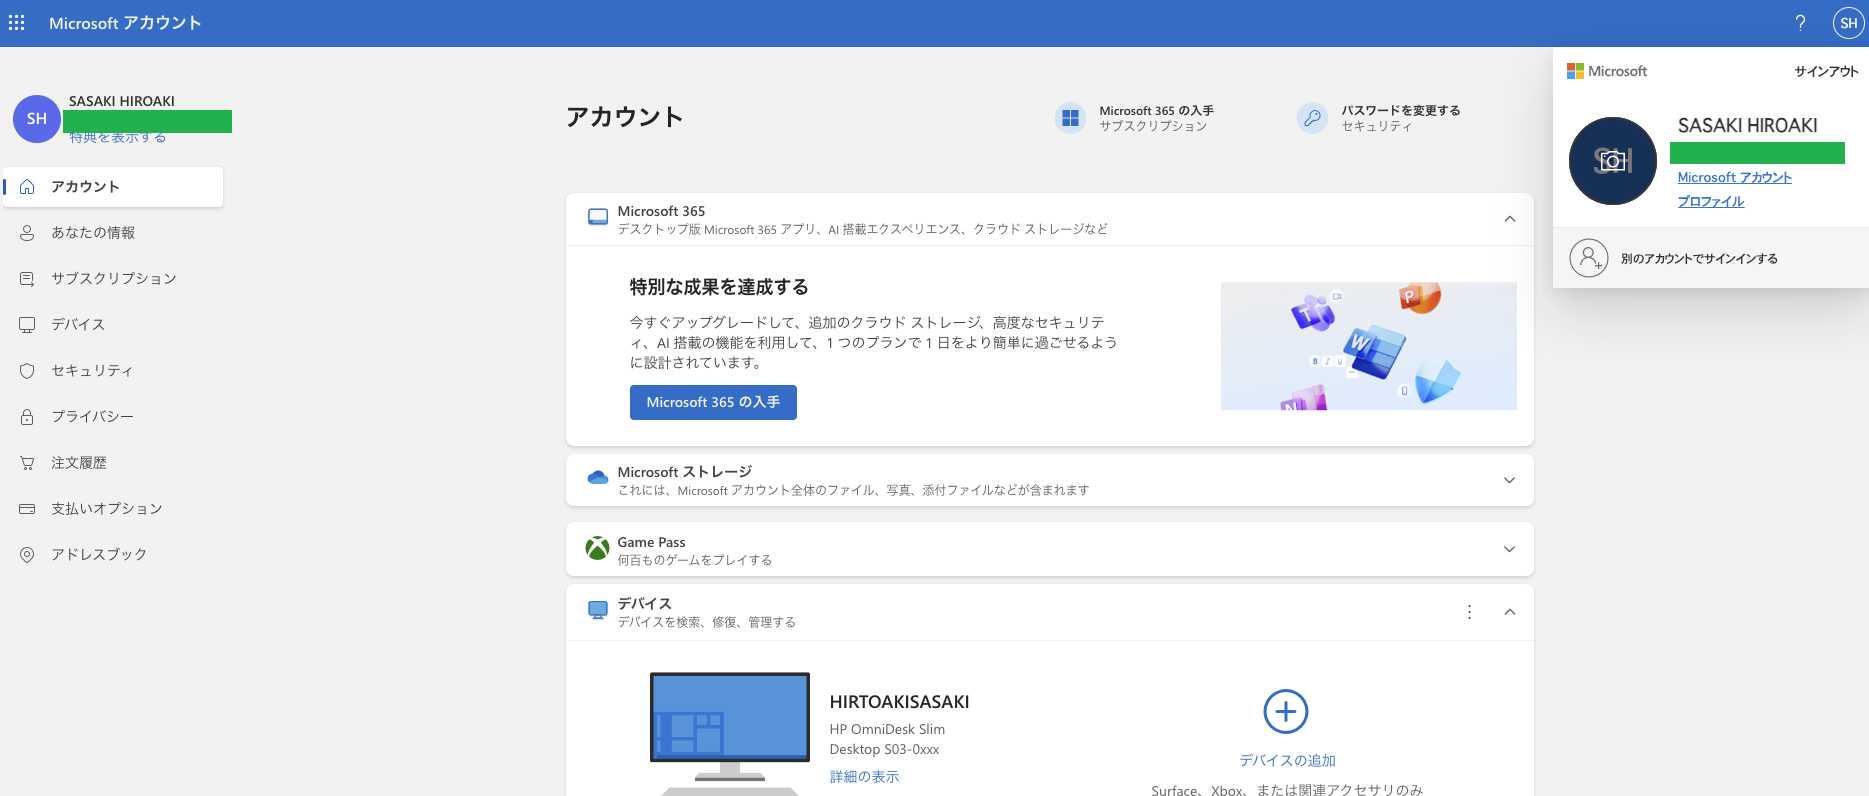This screenshot has width=1869, height=796.
Task: Open セキュリティ in the sidebar
Action: [113, 371]
